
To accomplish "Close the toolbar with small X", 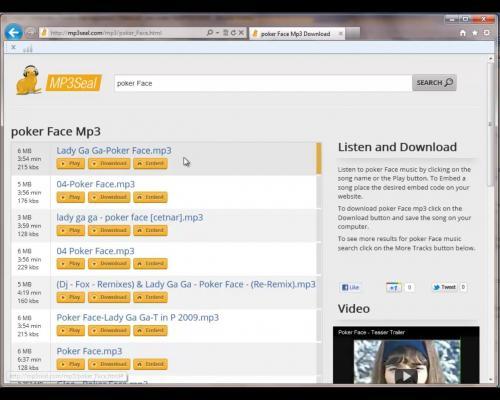I will click(x=13, y=47).
